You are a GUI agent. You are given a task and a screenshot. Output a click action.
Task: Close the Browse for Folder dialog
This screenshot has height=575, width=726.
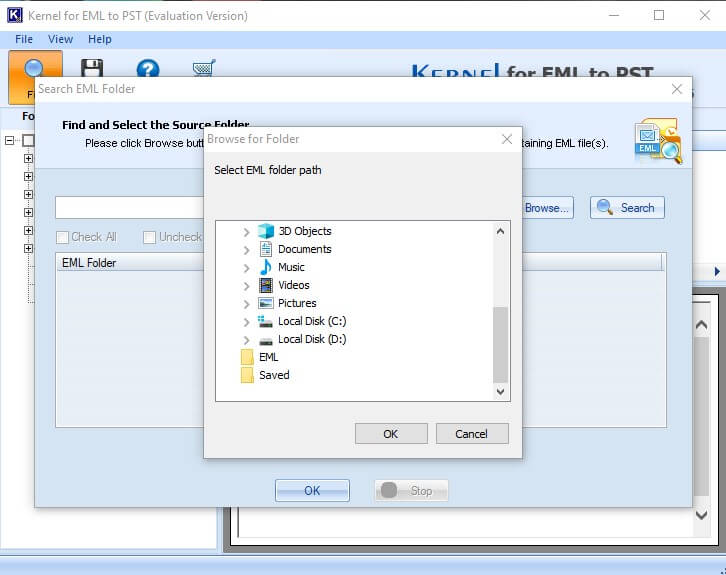[507, 139]
